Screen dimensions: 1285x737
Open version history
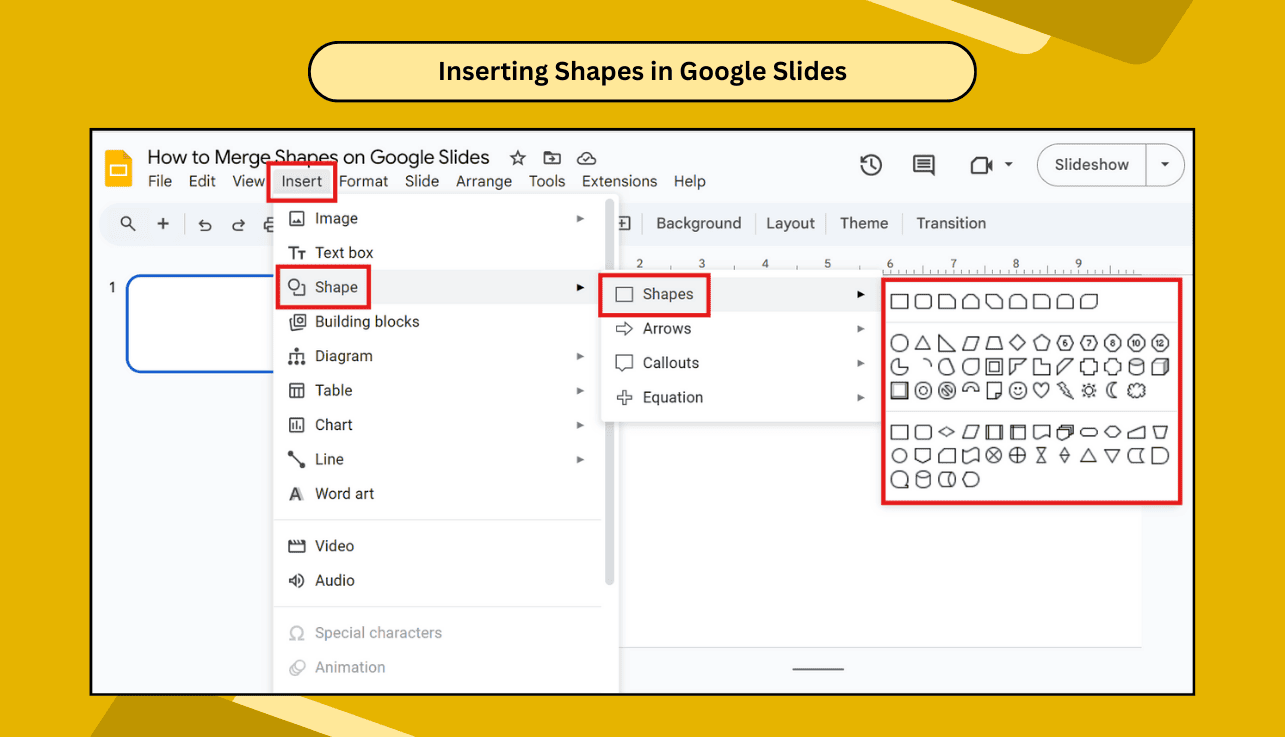point(870,165)
